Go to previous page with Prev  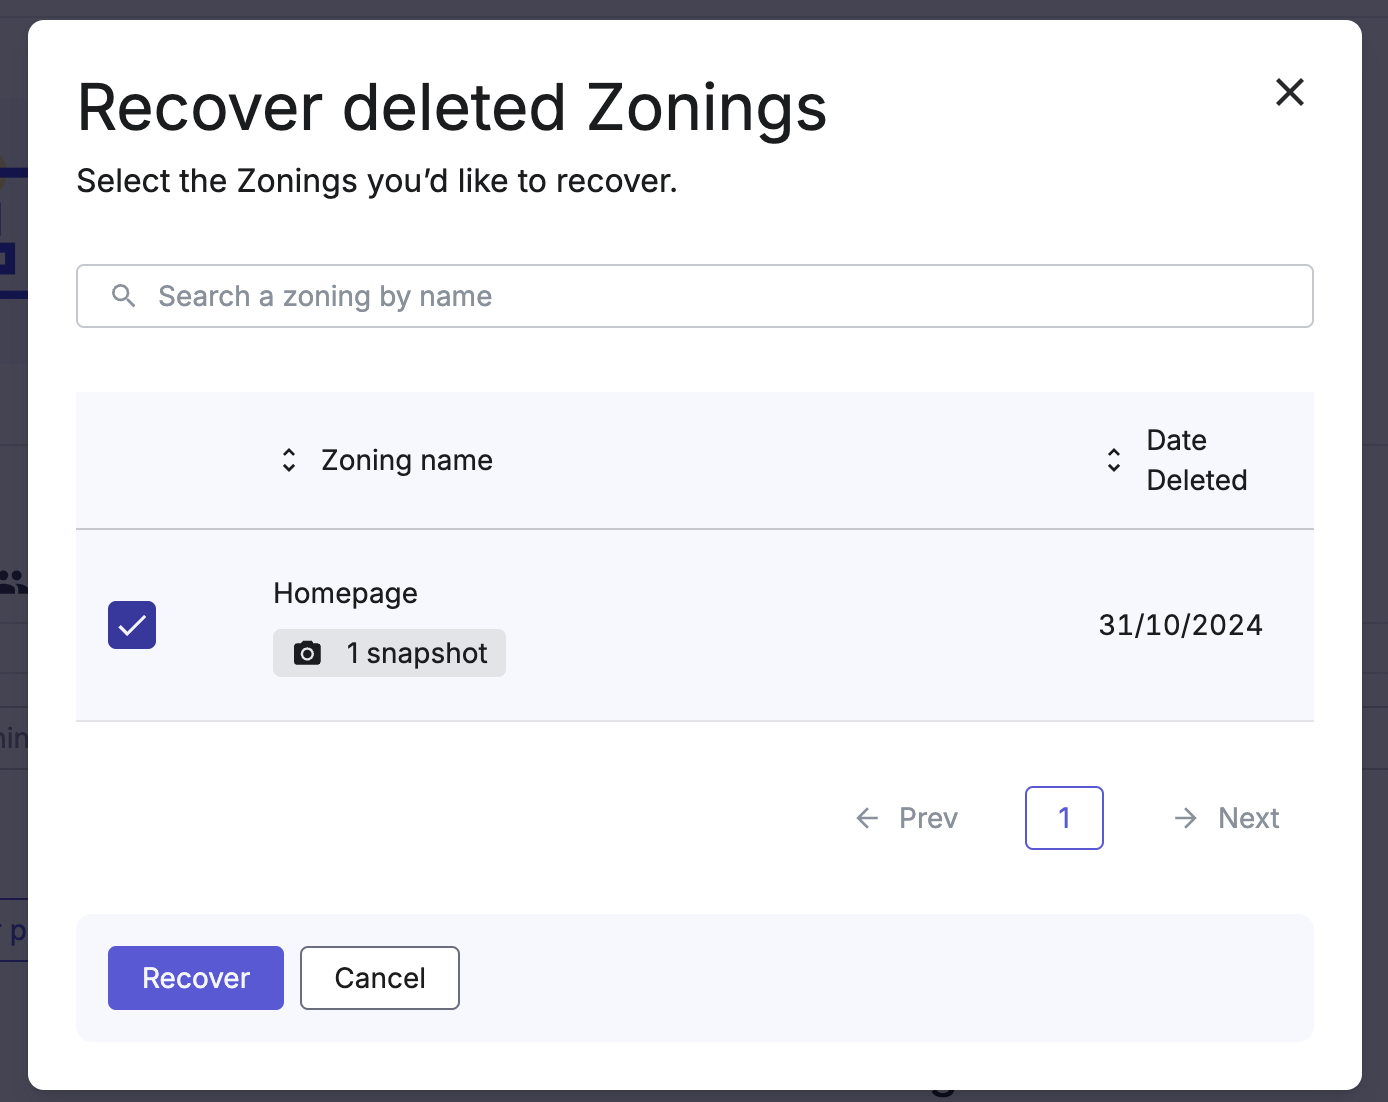(x=906, y=818)
